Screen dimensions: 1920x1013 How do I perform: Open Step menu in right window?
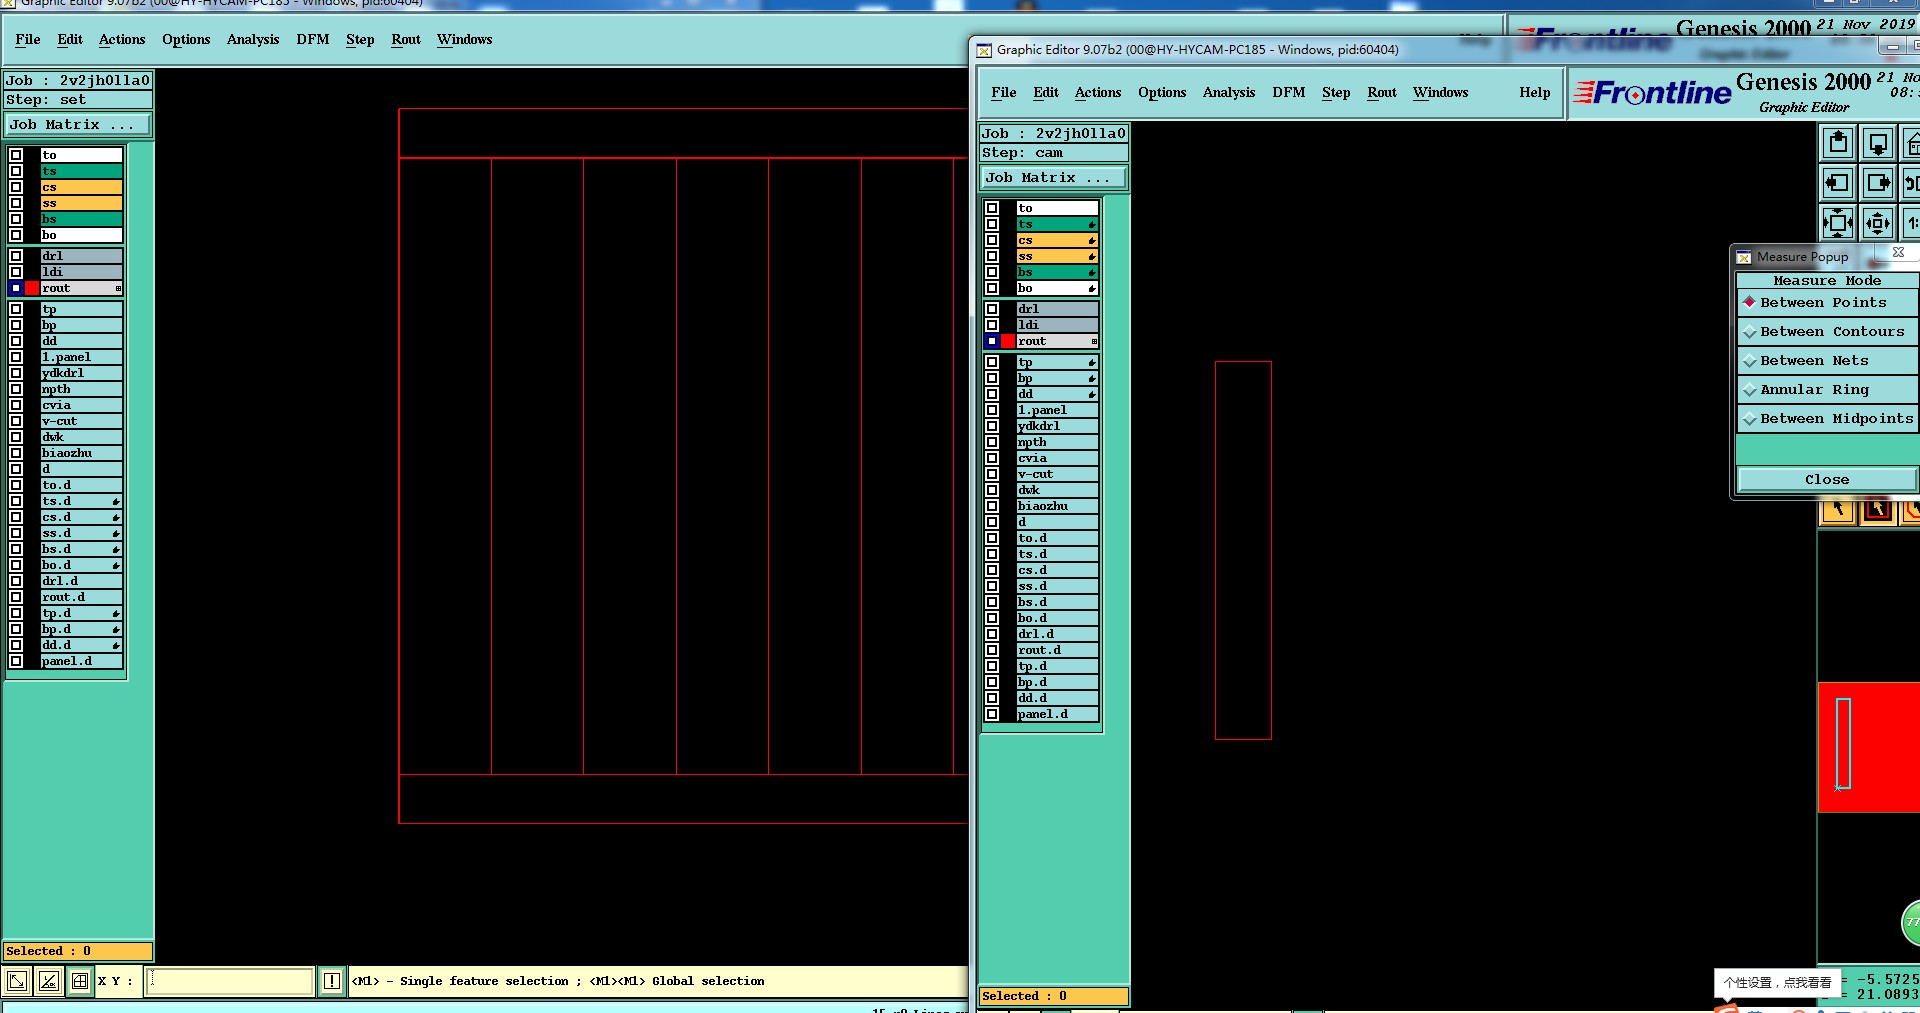tap(1336, 92)
